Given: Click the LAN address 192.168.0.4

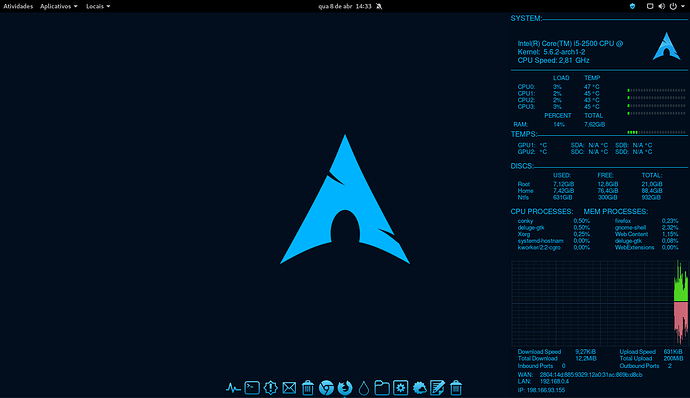Looking at the screenshot, I should [554, 381].
